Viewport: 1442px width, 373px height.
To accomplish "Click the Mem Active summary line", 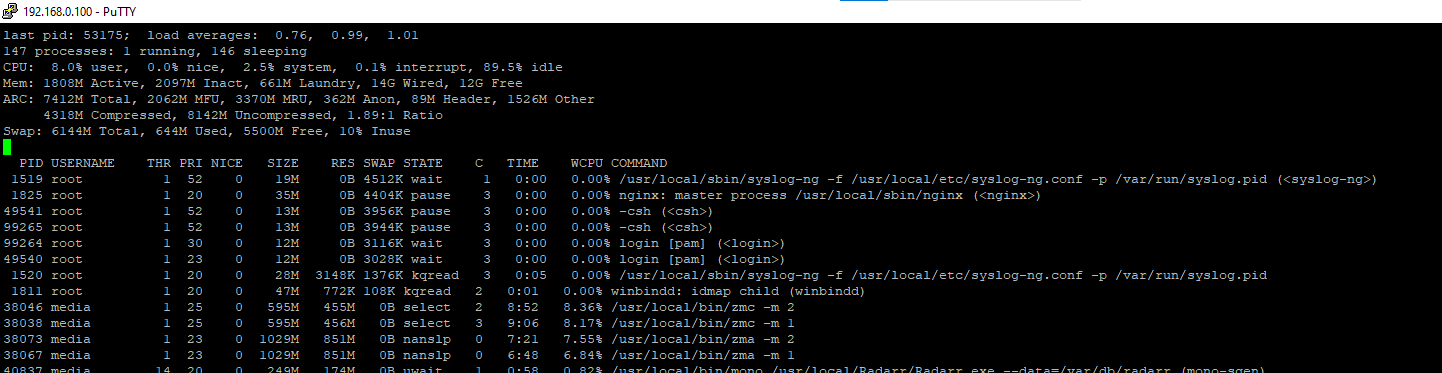I will tap(263, 83).
